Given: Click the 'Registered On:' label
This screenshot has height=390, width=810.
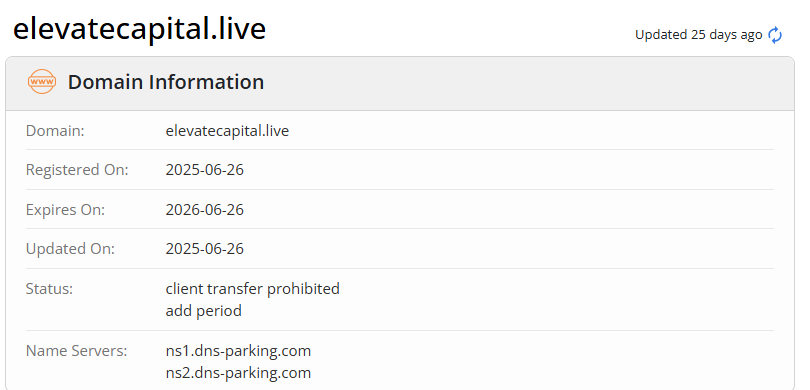Looking at the screenshot, I should tap(77, 170).
